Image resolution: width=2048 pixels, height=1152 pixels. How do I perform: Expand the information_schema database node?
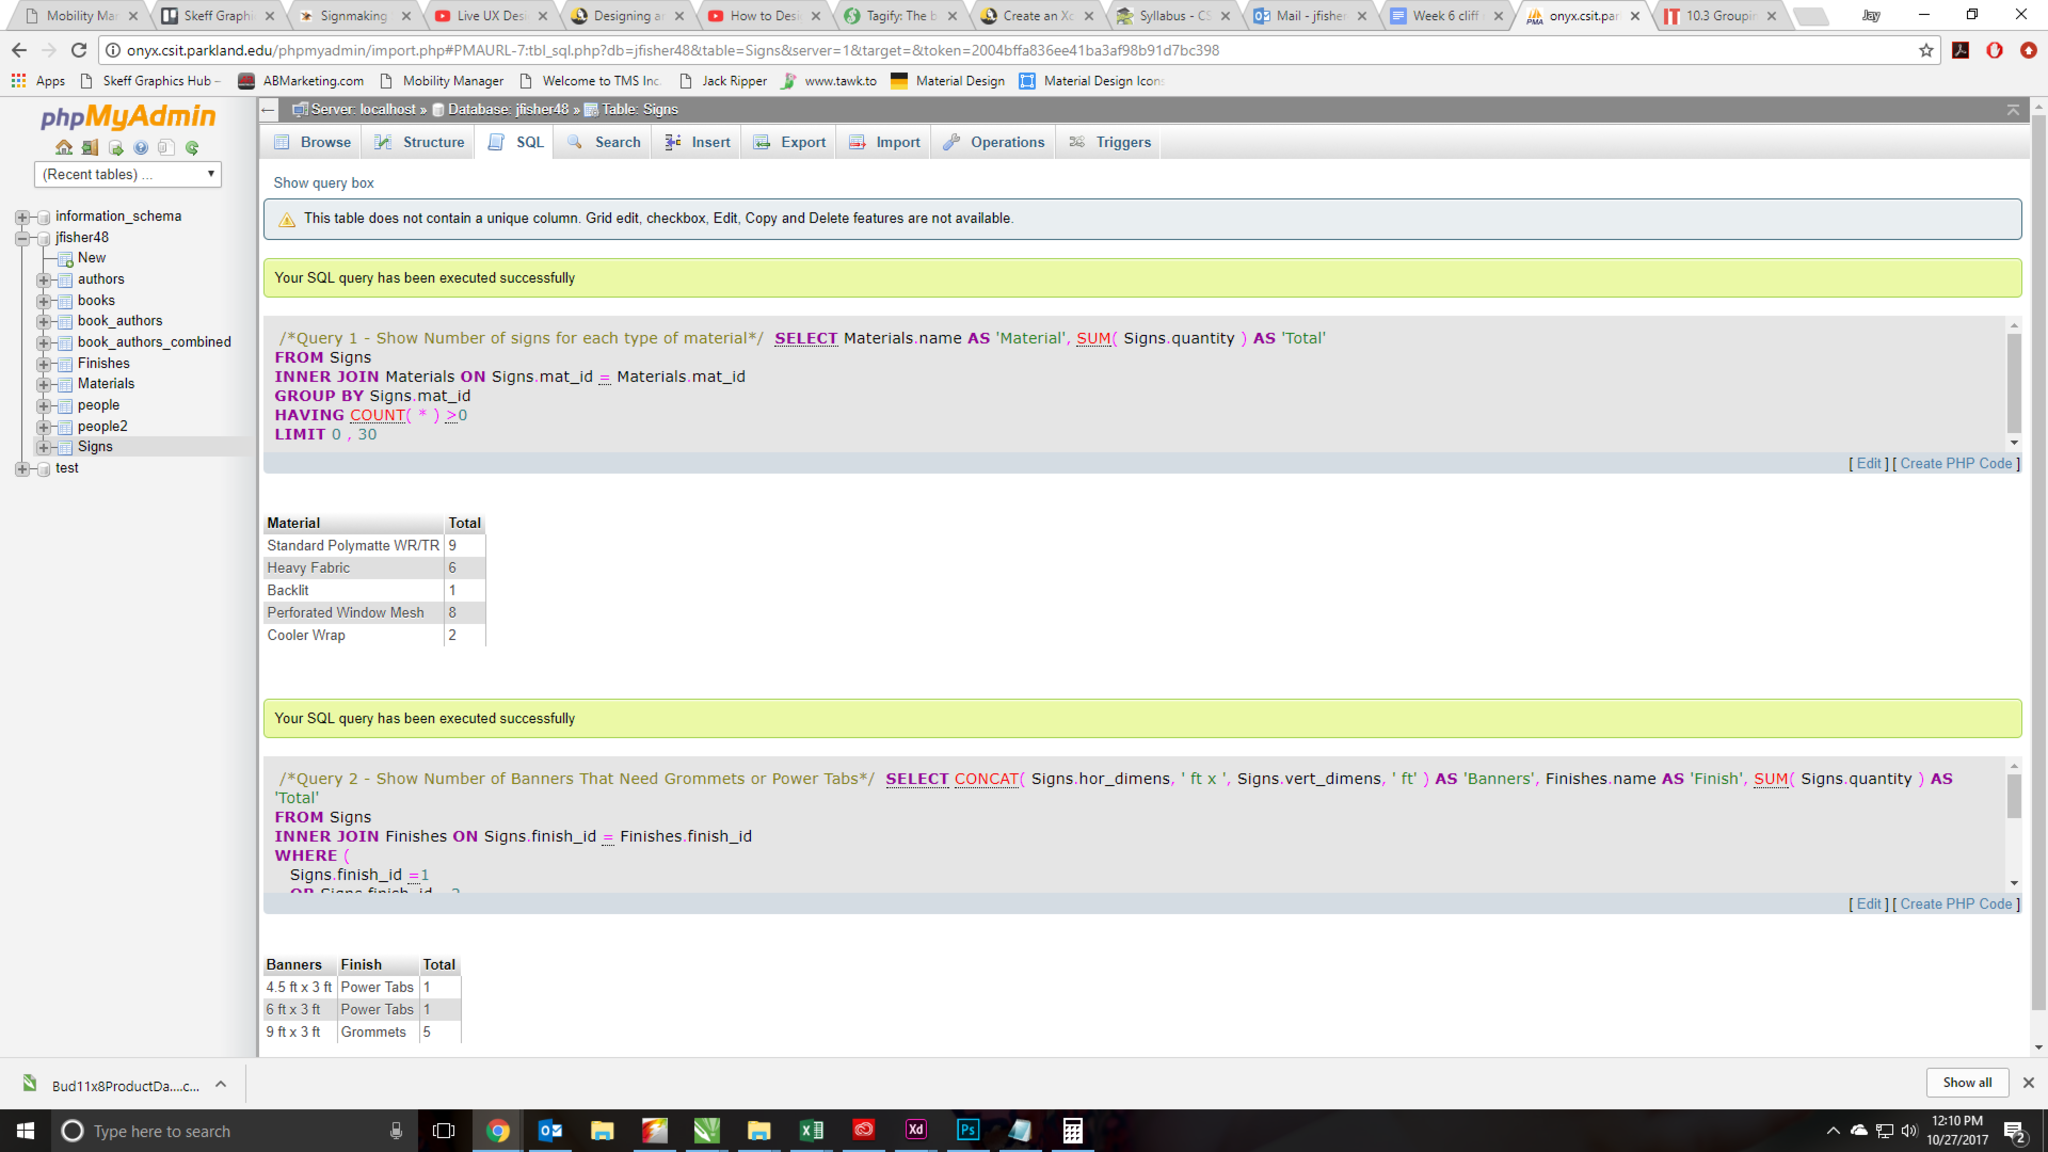click(22, 217)
